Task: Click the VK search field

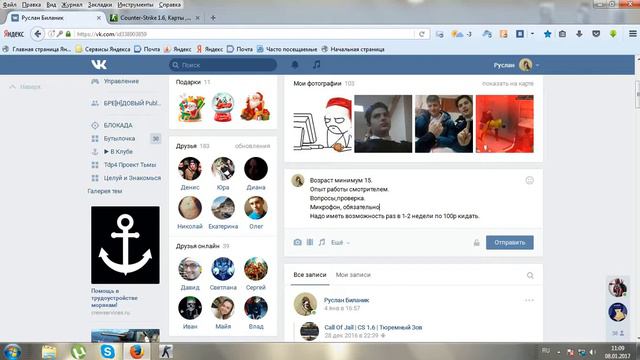Action: coord(223,65)
